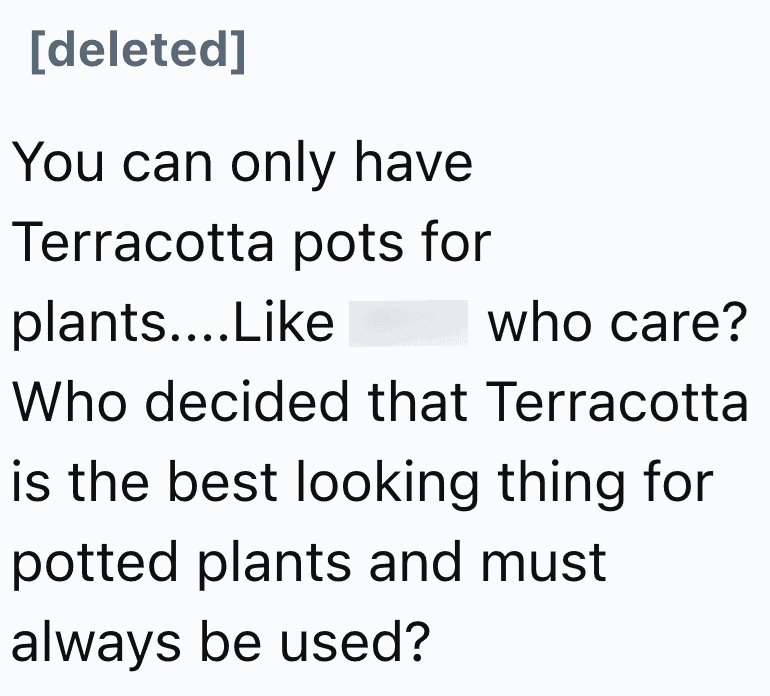Viewport: 770px width, 696px height.
Task: Click the blurred censored word after Like
Action: point(409,323)
